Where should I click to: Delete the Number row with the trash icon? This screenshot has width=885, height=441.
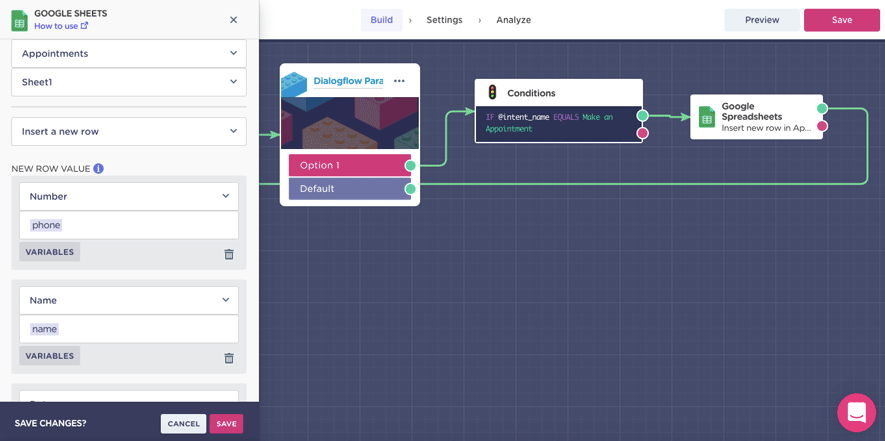click(229, 254)
